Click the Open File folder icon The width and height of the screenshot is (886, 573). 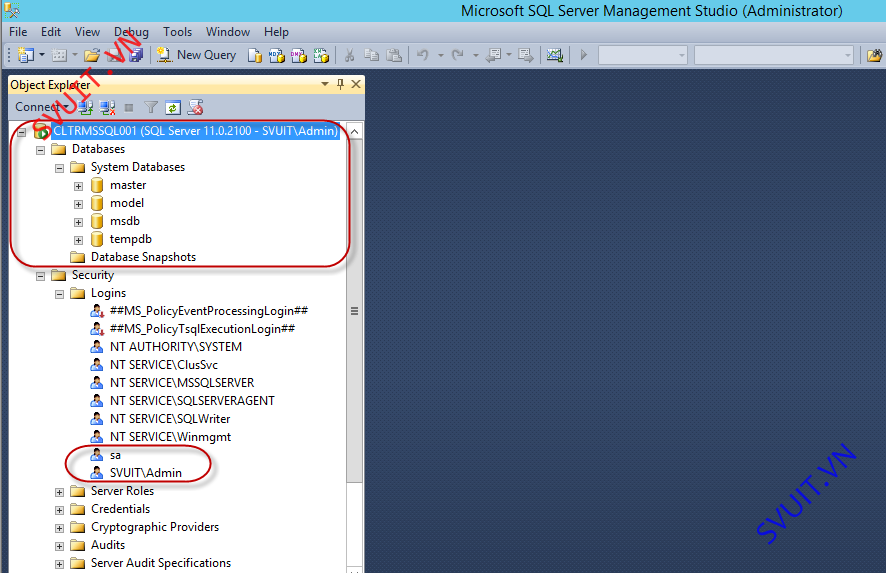[92, 55]
